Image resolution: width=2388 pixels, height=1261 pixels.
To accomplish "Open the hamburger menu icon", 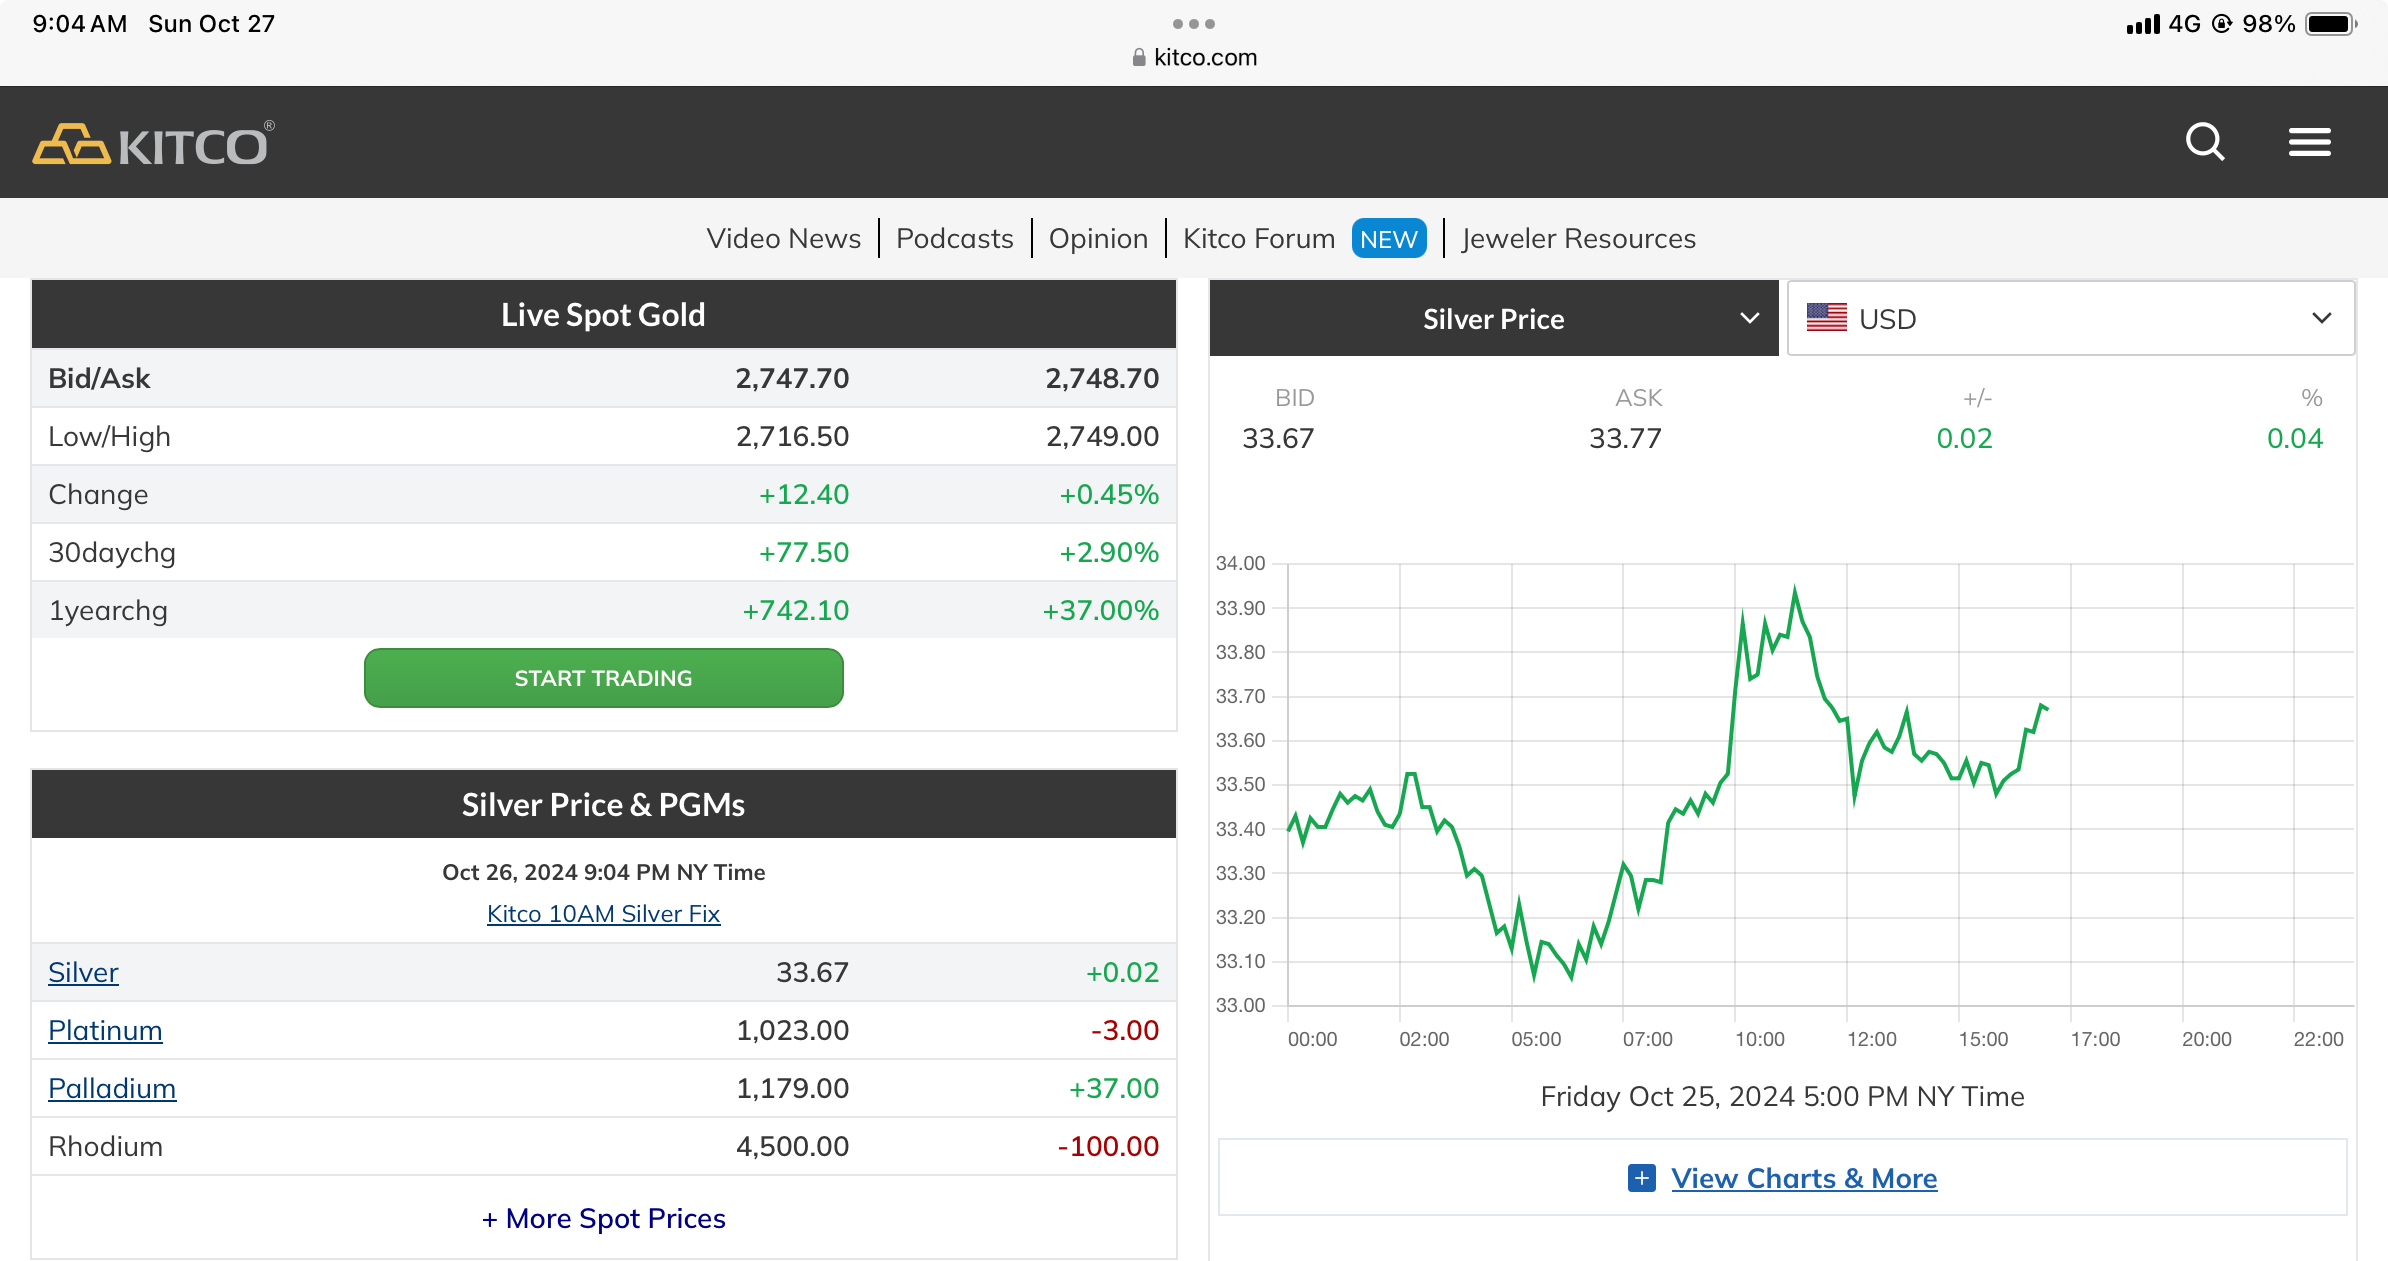I will [2309, 142].
